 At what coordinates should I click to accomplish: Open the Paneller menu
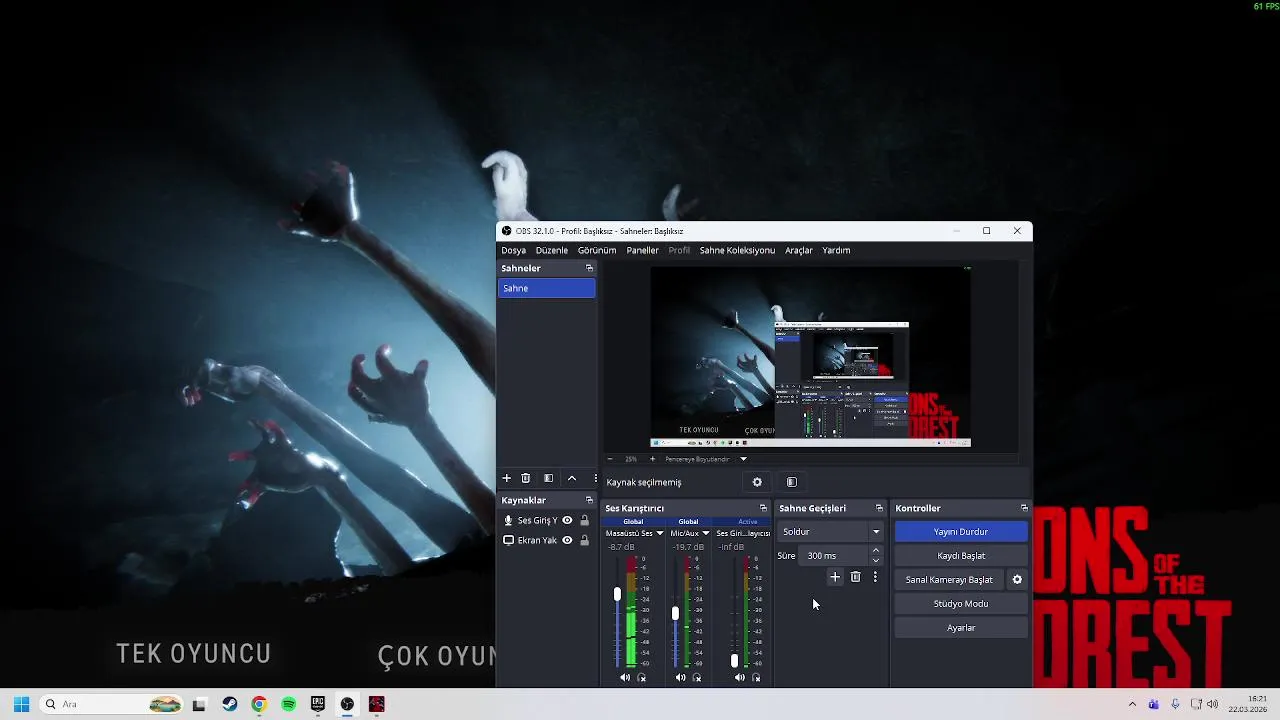[642, 250]
